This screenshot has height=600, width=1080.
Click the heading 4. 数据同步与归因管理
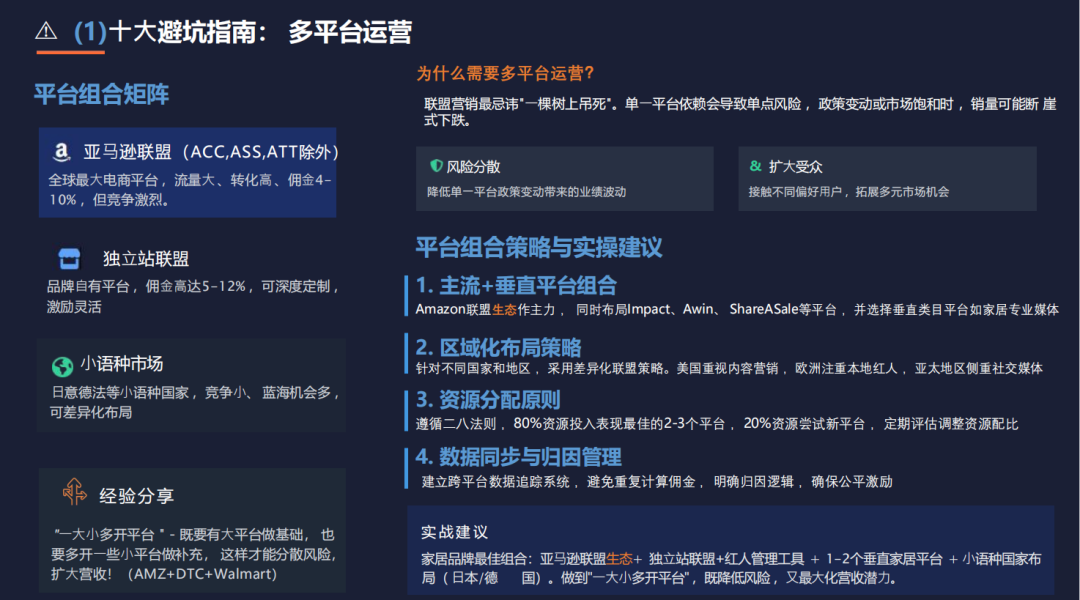(x=518, y=457)
